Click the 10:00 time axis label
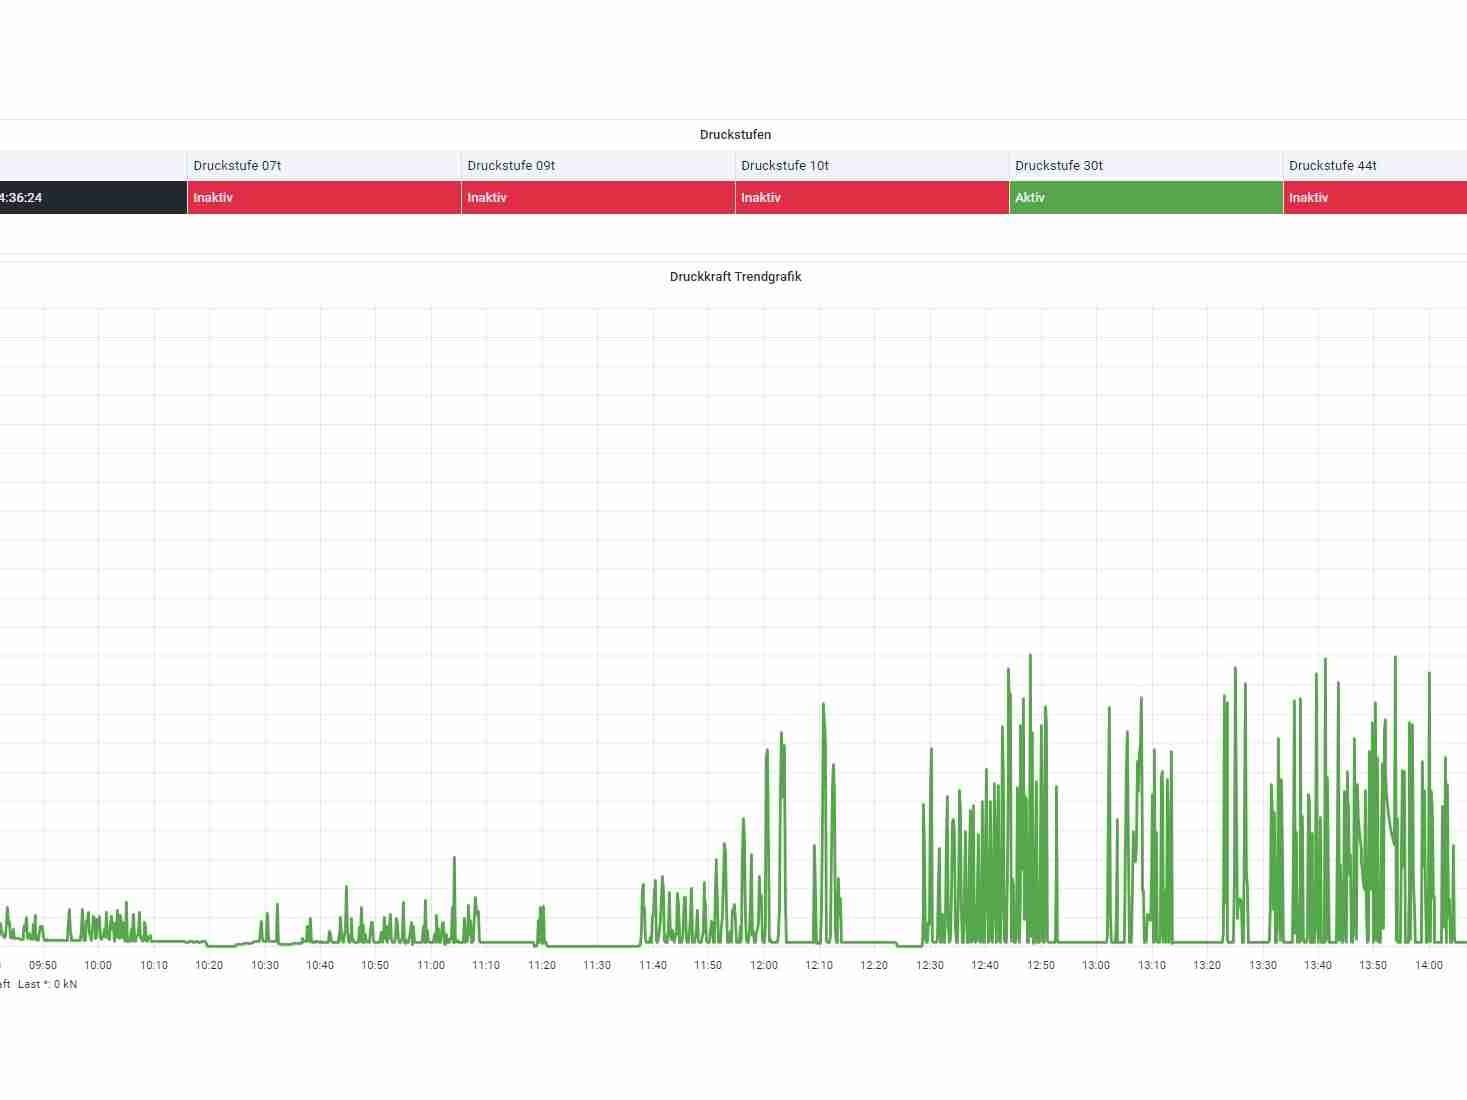Image resolution: width=1467 pixels, height=1100 pixels. pos(98,966)
